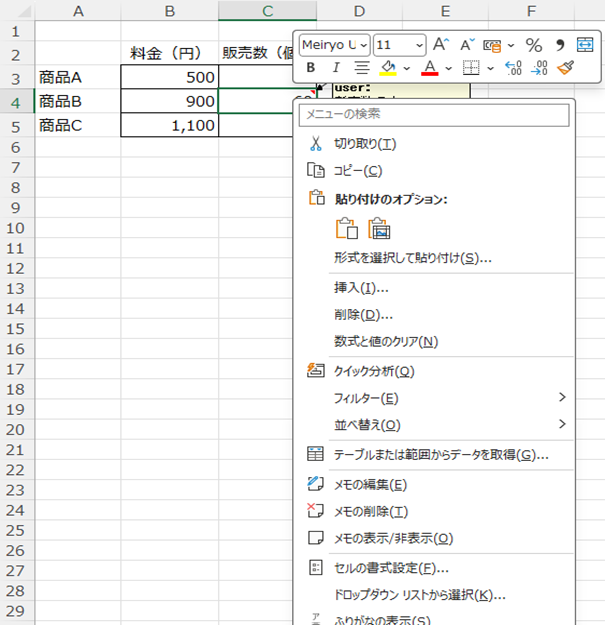
Task: Apply percent style format
Action: [534, 45]
